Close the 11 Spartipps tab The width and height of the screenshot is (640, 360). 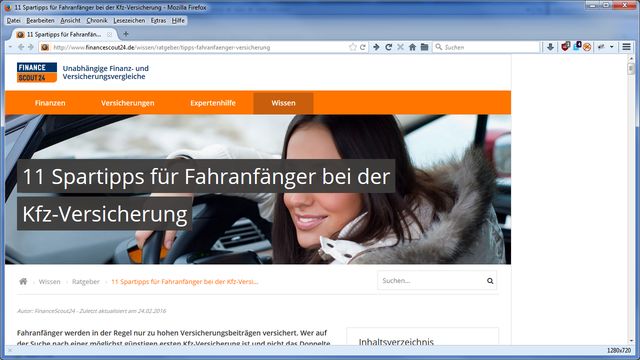(x=109, y=35)
